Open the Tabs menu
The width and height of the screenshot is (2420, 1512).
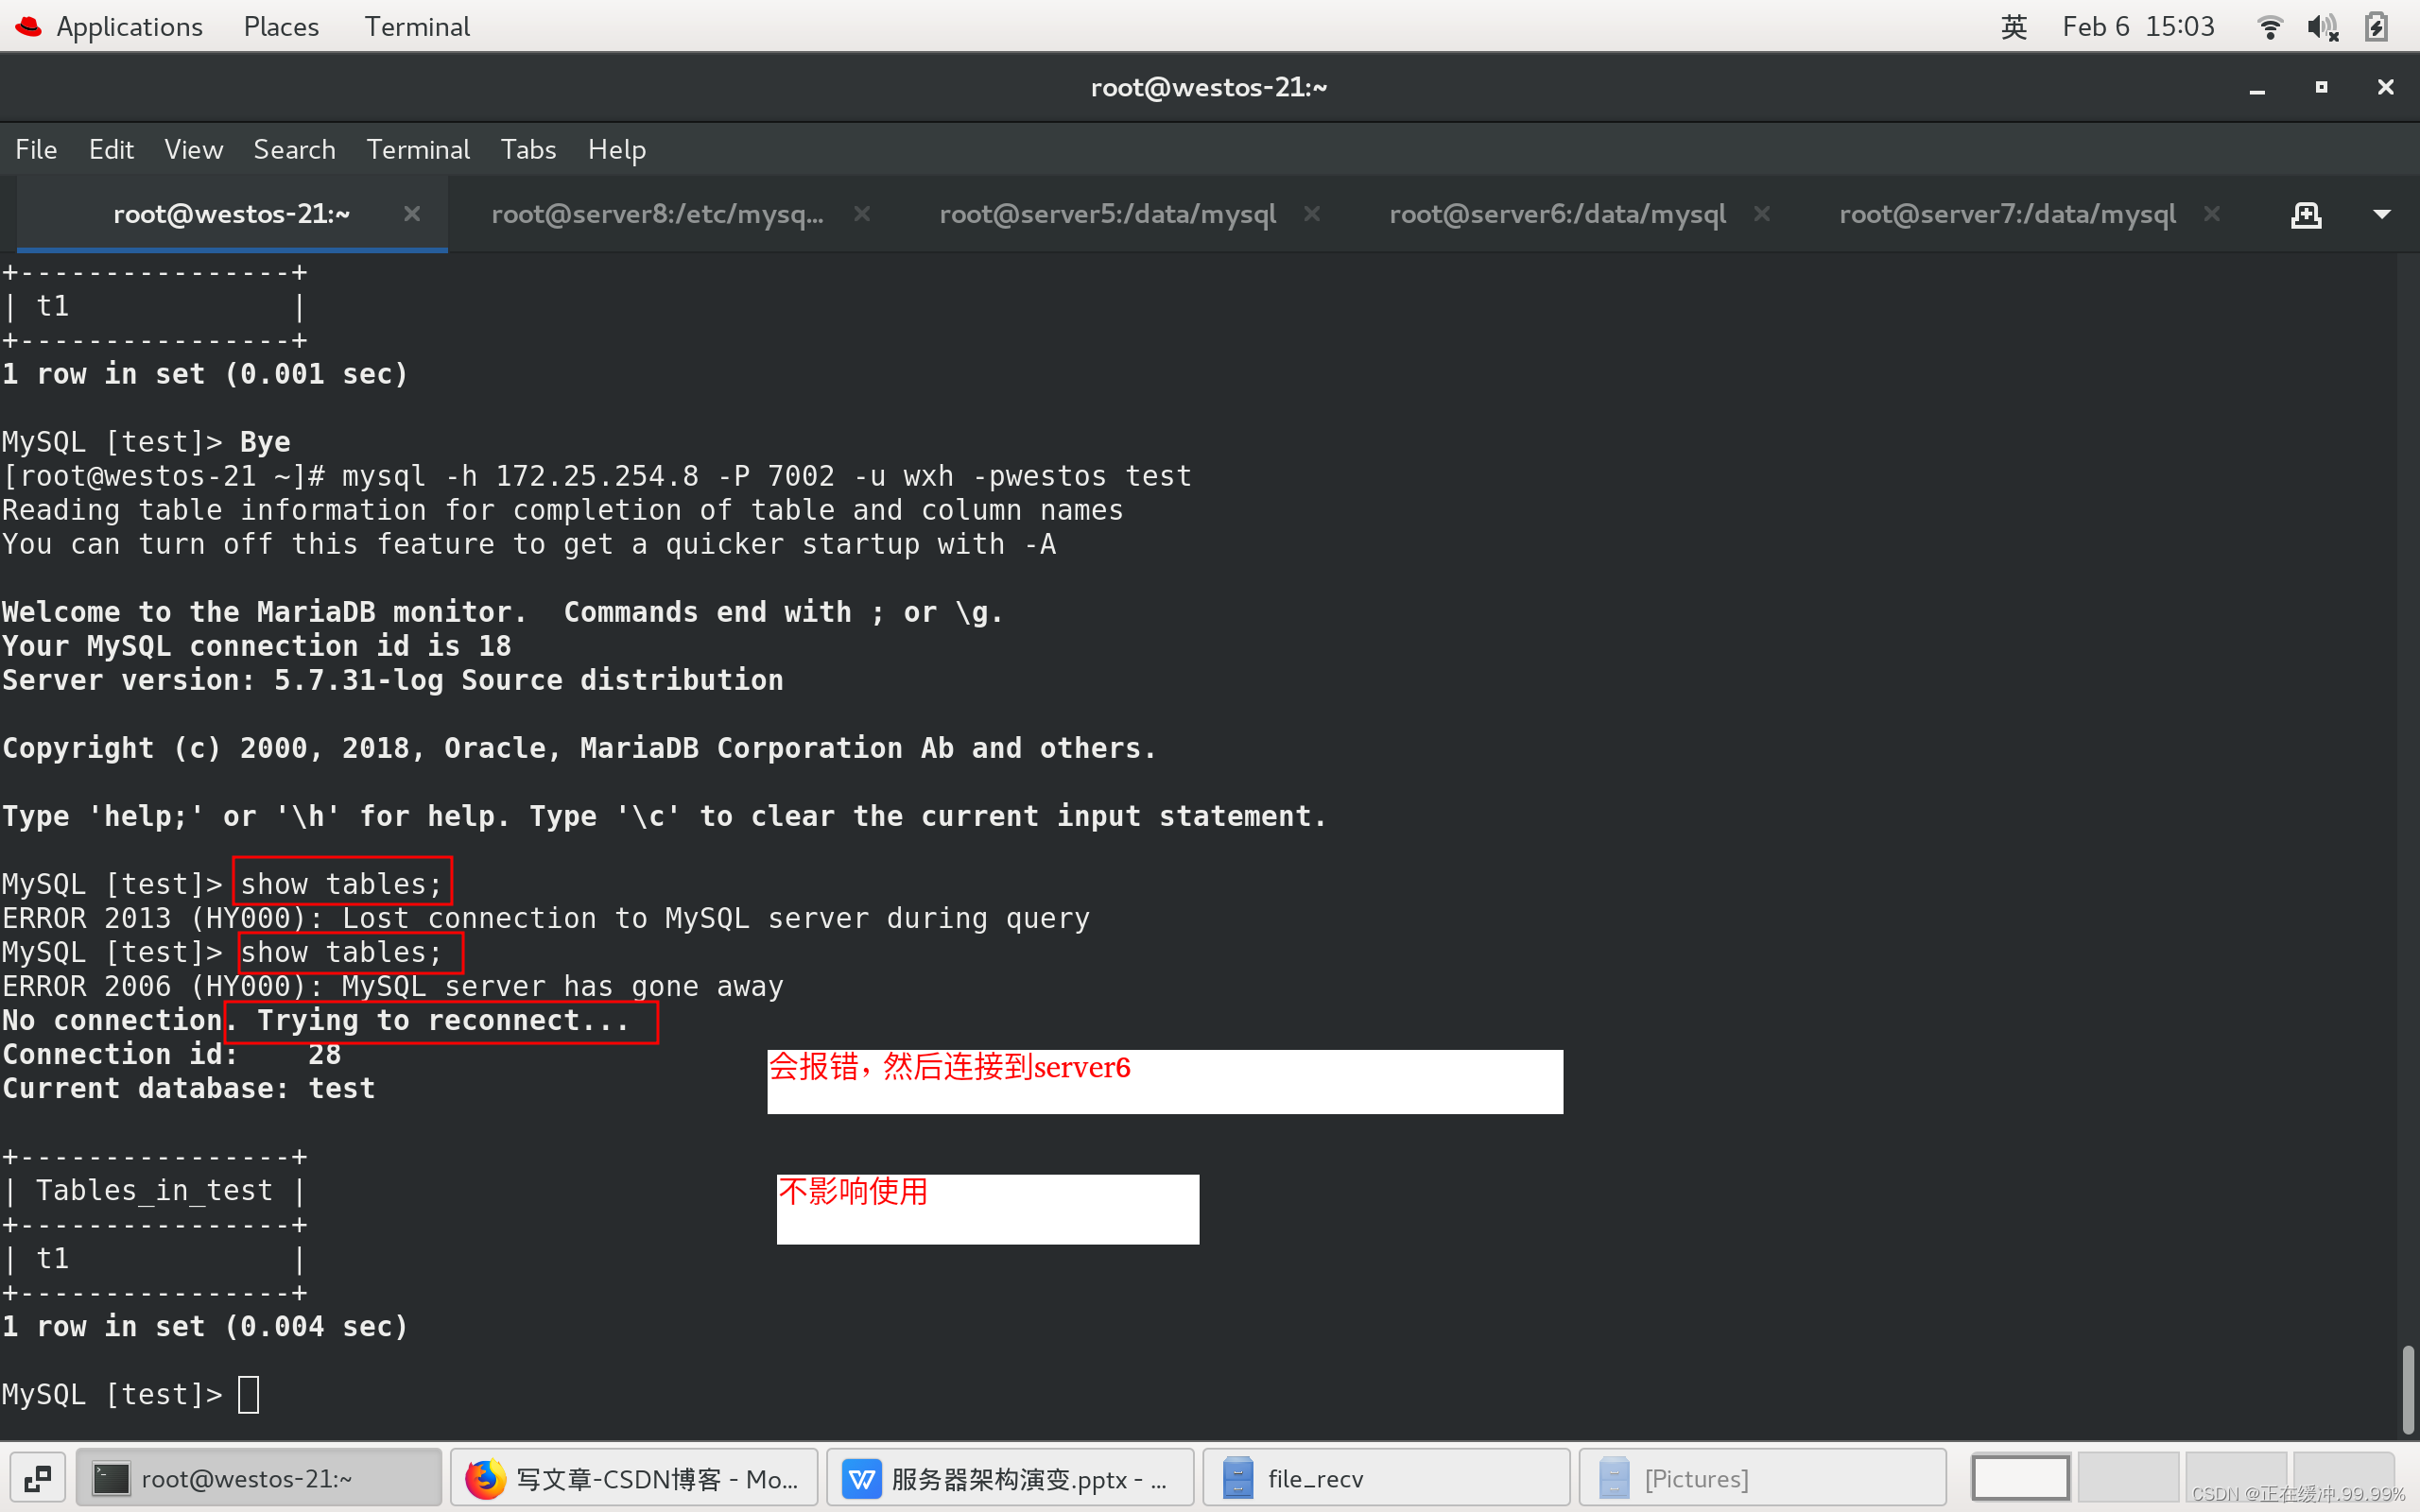528,150
